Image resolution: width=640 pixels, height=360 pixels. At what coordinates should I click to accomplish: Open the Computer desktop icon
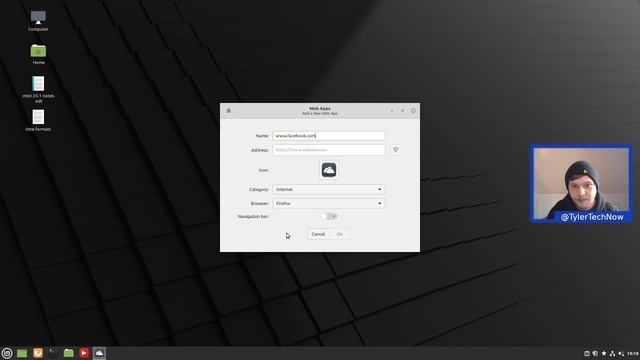38,20
